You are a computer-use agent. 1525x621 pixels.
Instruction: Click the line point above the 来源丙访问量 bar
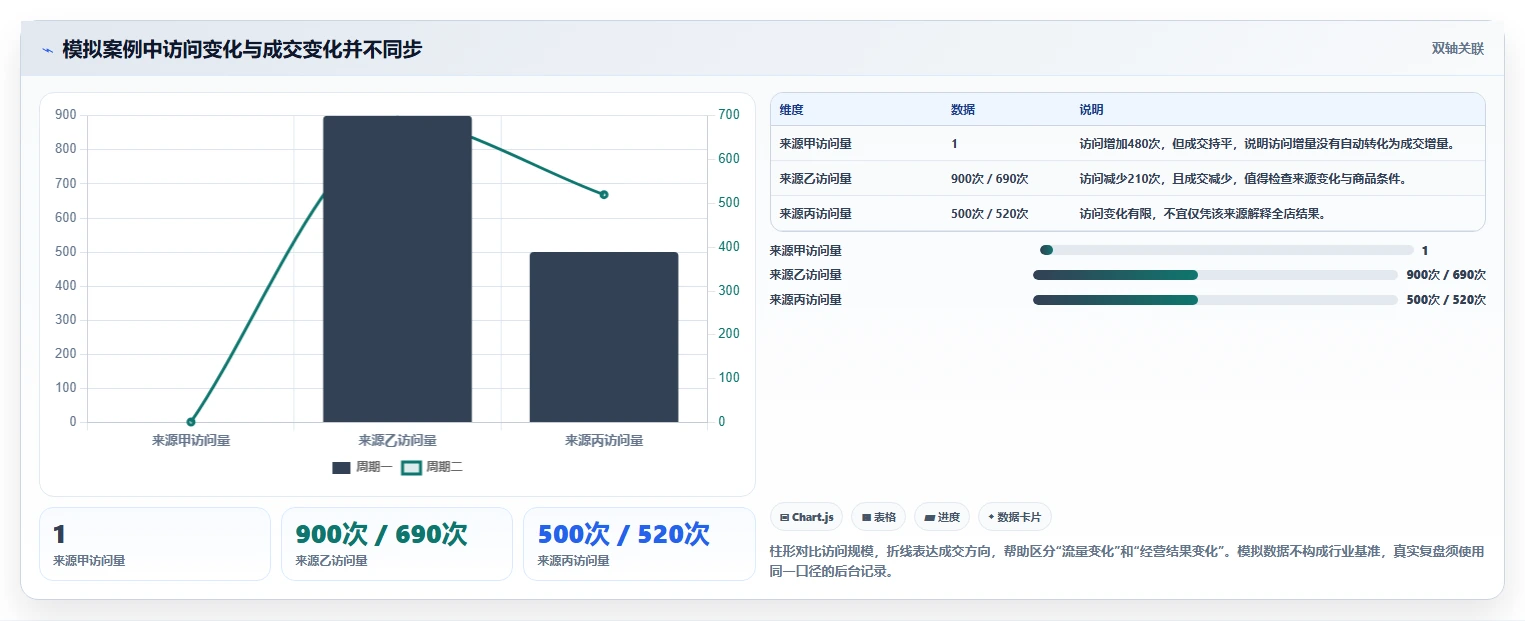click(604, 194)
